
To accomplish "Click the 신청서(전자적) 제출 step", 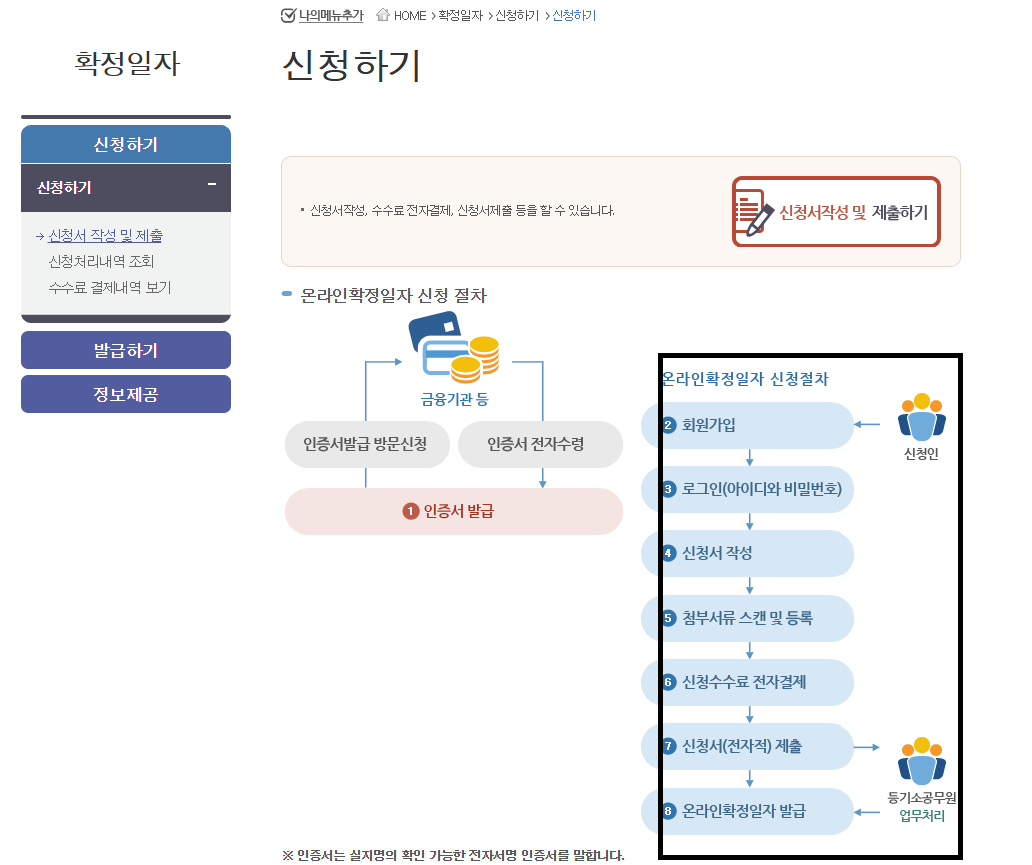I will point(747,746).
